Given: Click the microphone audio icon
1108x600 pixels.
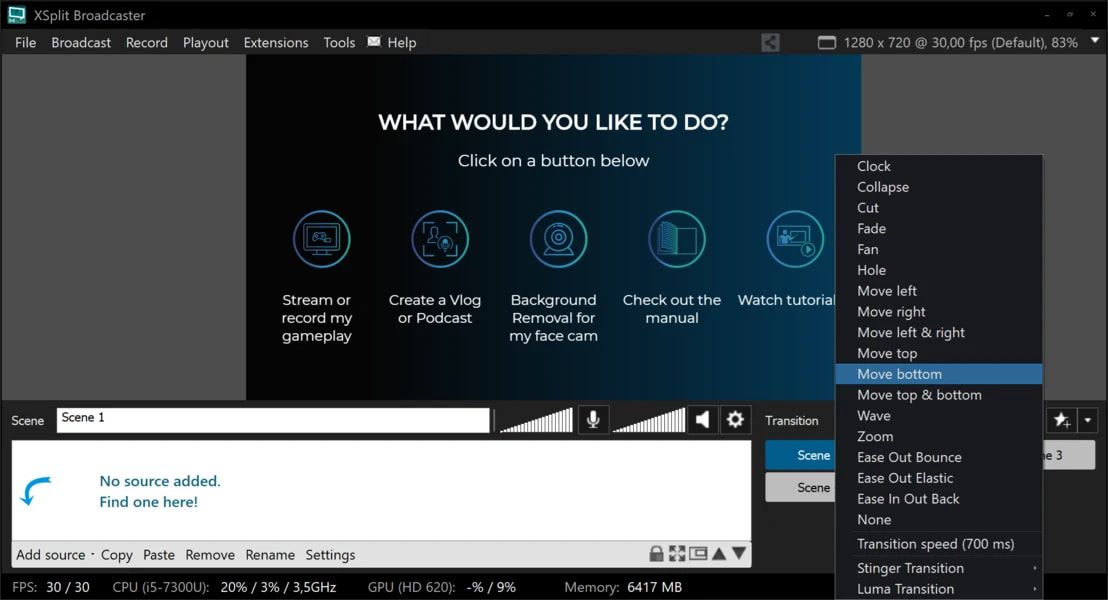Looking at the screenshot, I should (593, 419).
